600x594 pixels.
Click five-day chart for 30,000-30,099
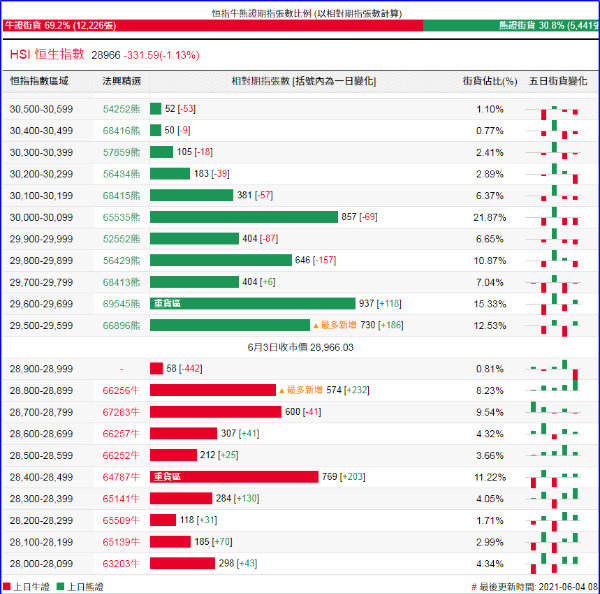click(x=553, y=217)
